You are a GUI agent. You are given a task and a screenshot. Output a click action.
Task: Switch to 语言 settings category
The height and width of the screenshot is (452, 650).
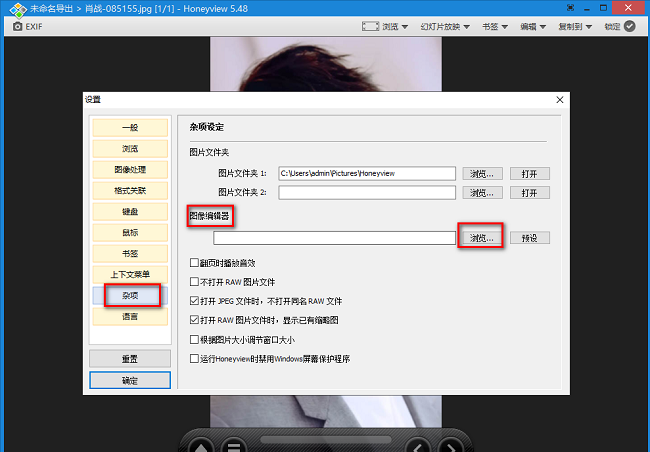pyautogui.click(x=130, y=316)
